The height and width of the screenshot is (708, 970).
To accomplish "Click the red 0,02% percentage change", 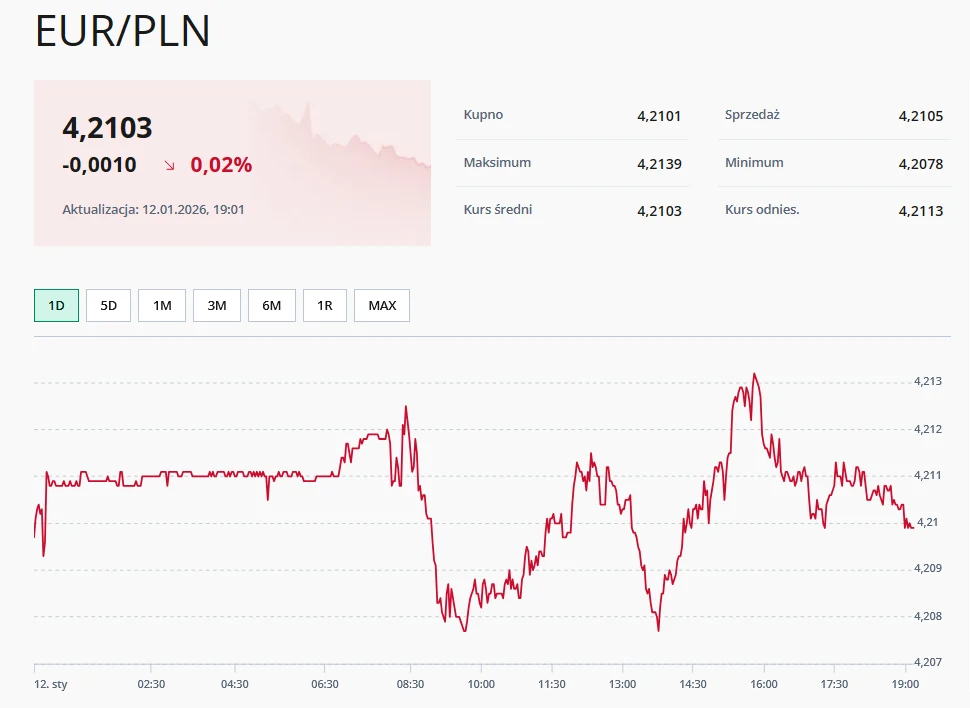I will click(221, 165).
